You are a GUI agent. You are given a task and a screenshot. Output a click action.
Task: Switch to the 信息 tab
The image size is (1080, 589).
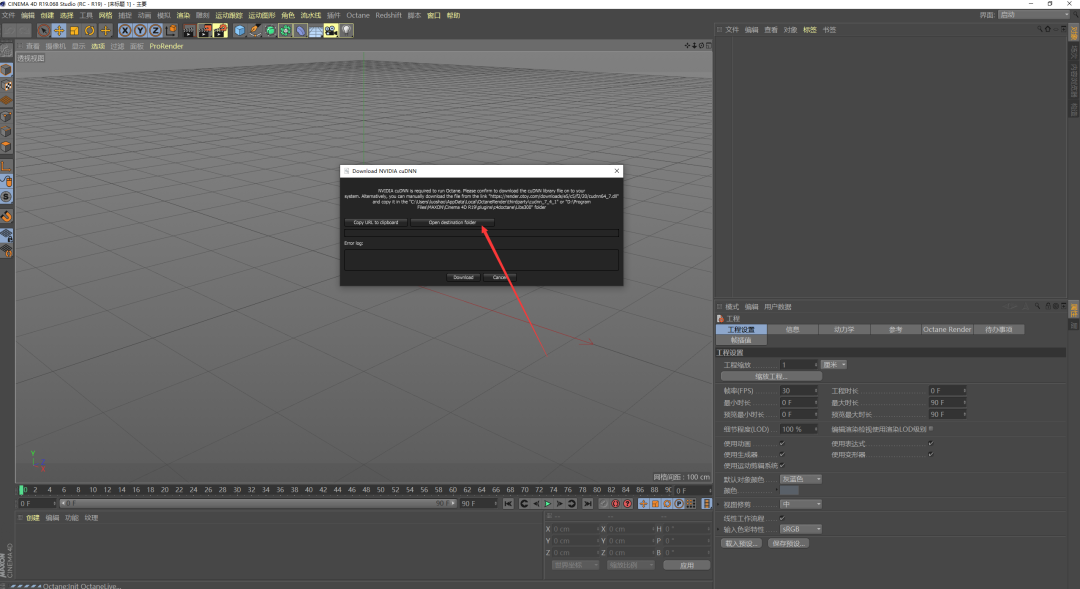(x=793, y=329)
